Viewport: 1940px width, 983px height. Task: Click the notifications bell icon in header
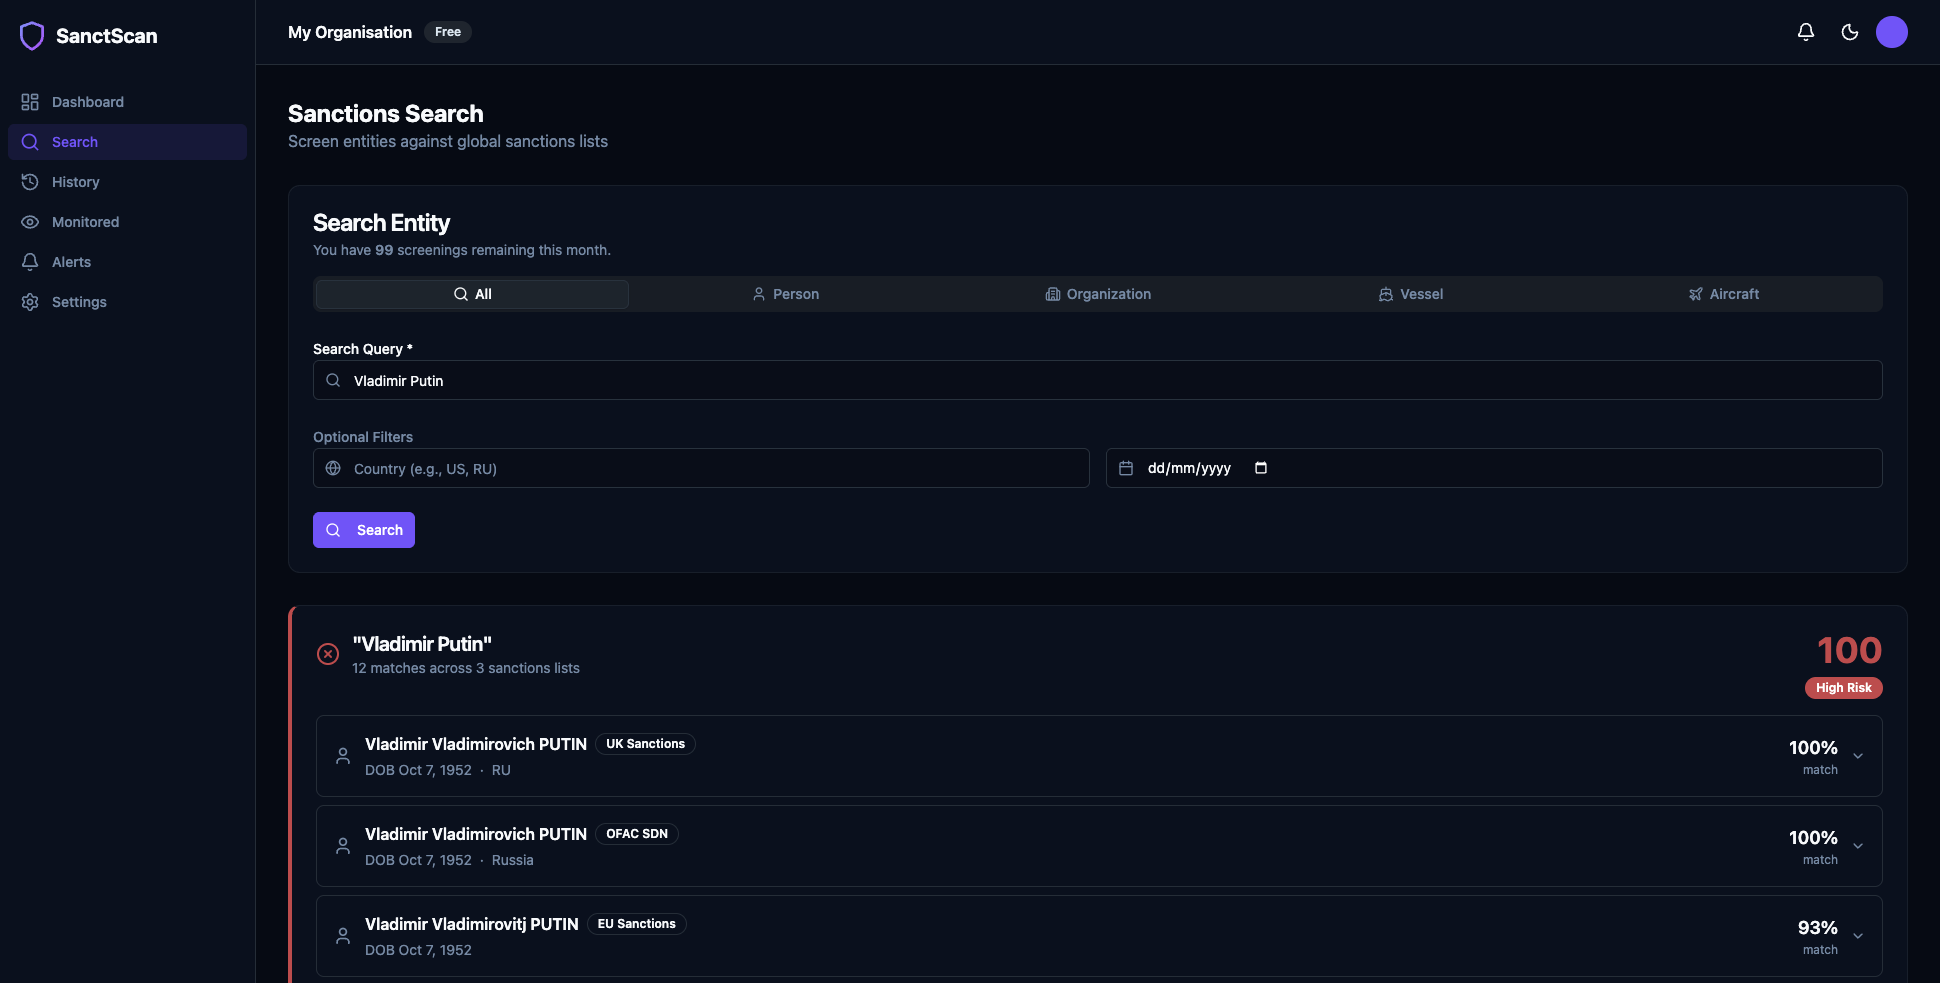pyautogui.click(x=1806, y=32)
